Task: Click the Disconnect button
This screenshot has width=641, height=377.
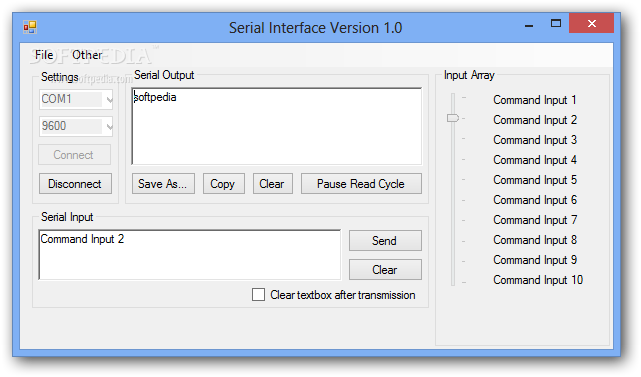Action: (75, 184)
